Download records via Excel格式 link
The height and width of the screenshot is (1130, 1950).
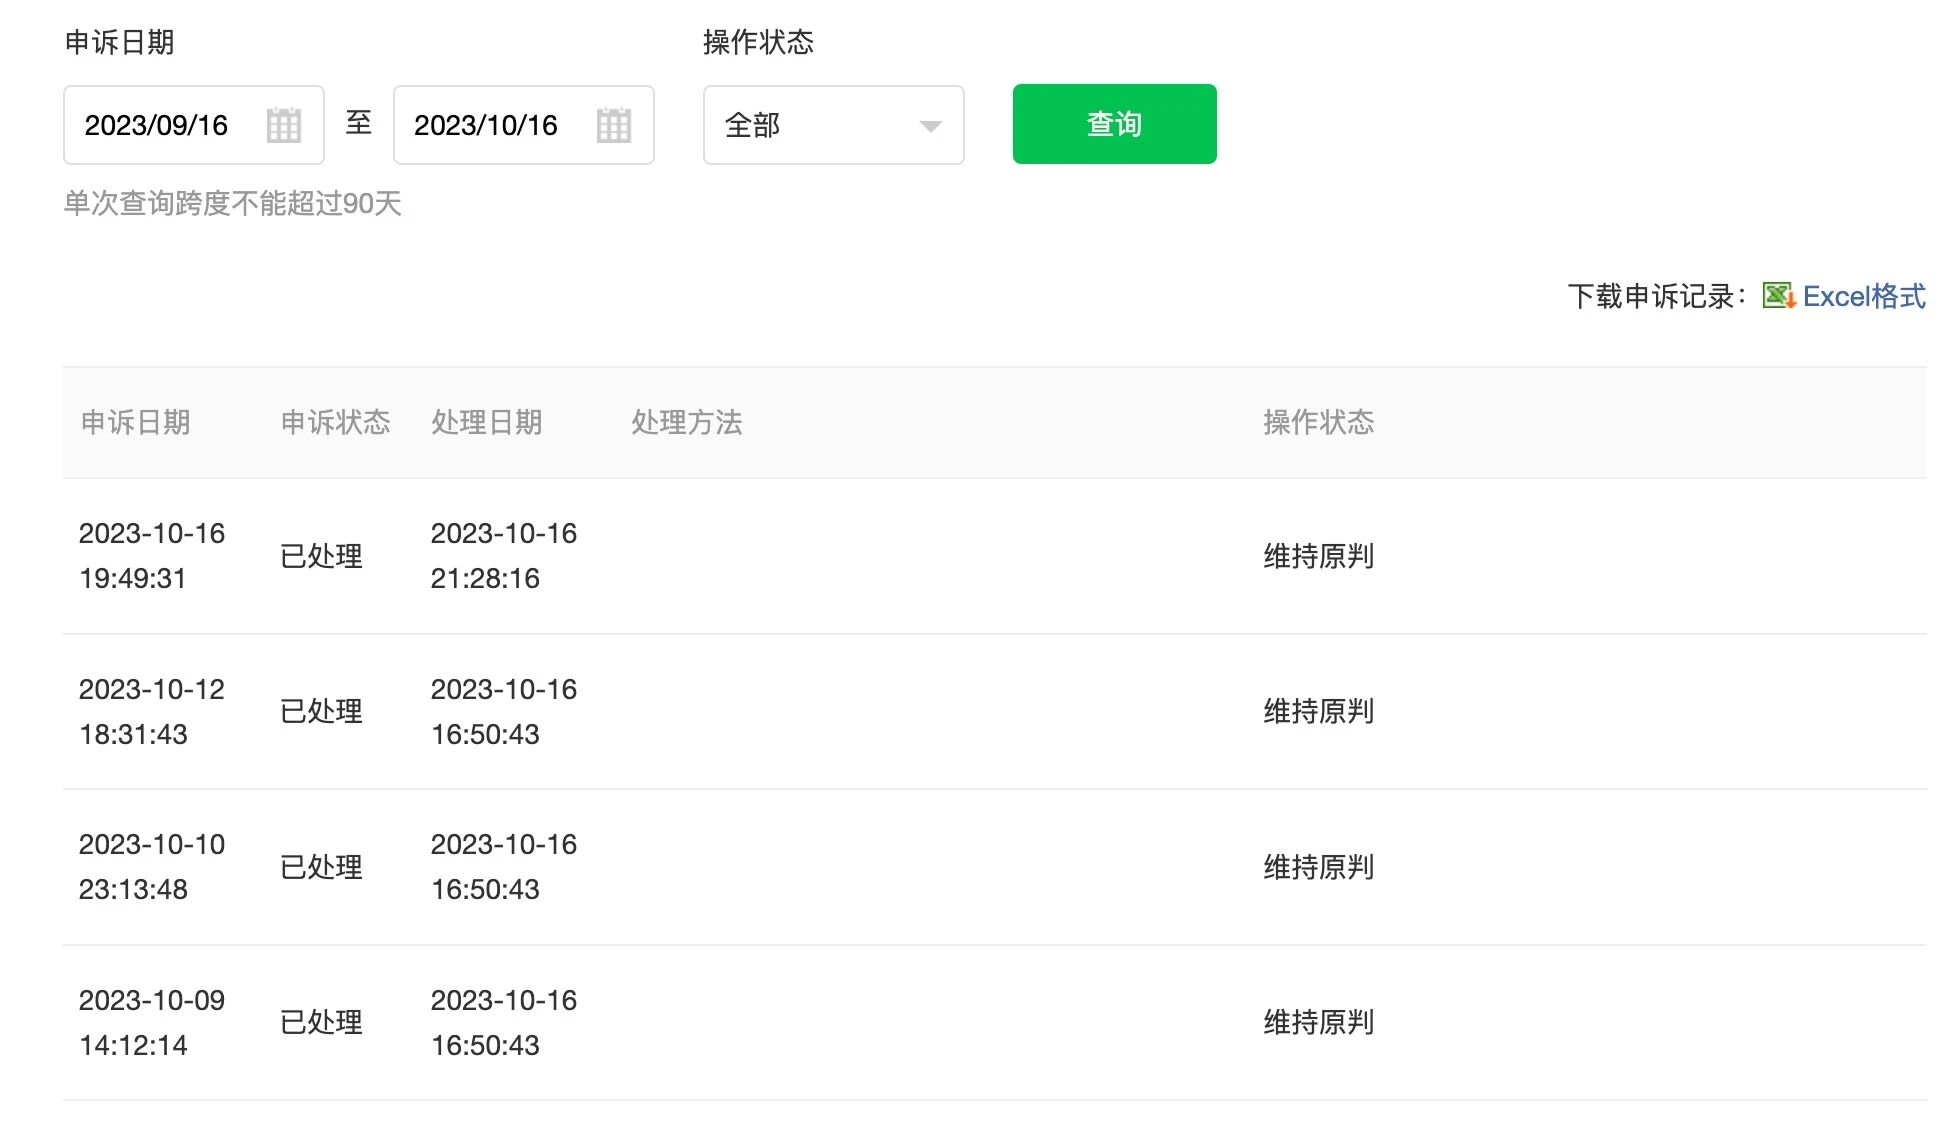click(1863, 296)
